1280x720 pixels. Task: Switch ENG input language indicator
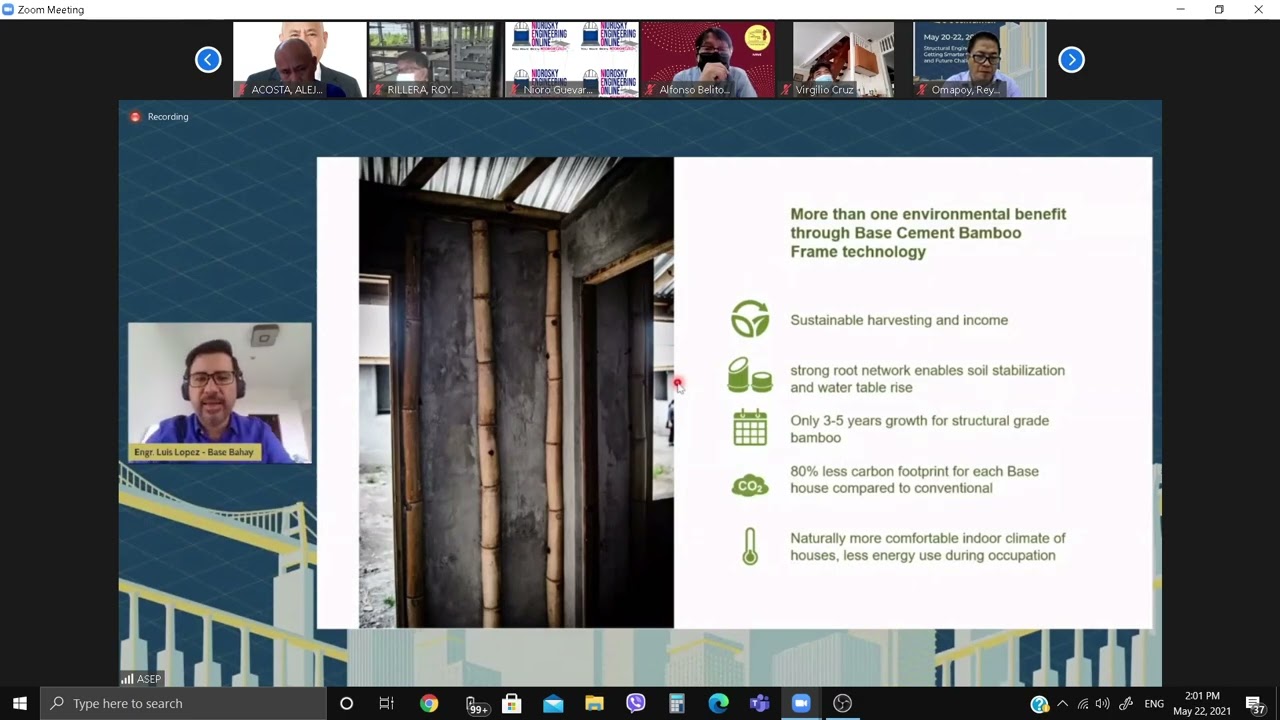pos(1154,704)
